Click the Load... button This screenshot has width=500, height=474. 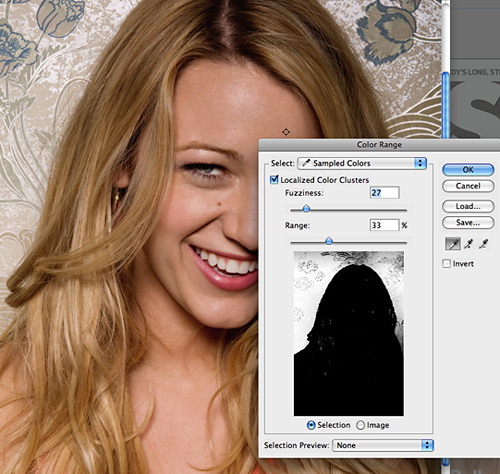(x=468, y=206)
